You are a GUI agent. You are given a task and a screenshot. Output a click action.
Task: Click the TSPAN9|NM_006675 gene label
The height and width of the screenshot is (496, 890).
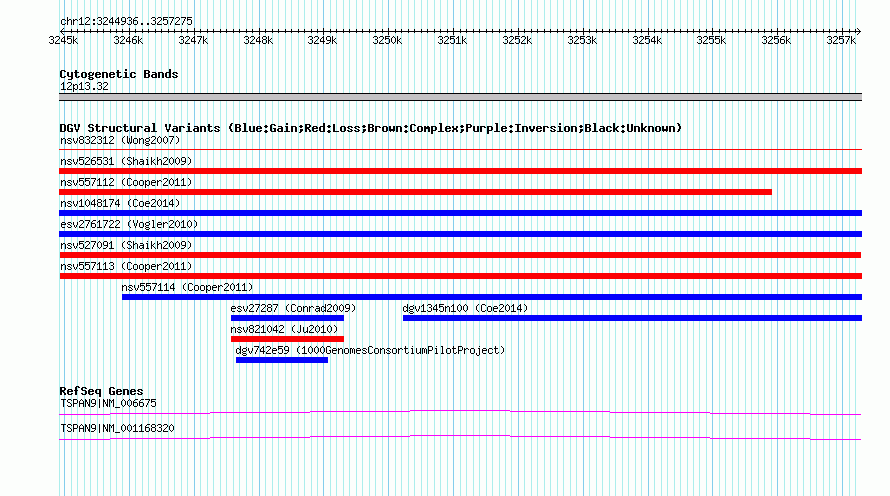click(x=108, y=403)
